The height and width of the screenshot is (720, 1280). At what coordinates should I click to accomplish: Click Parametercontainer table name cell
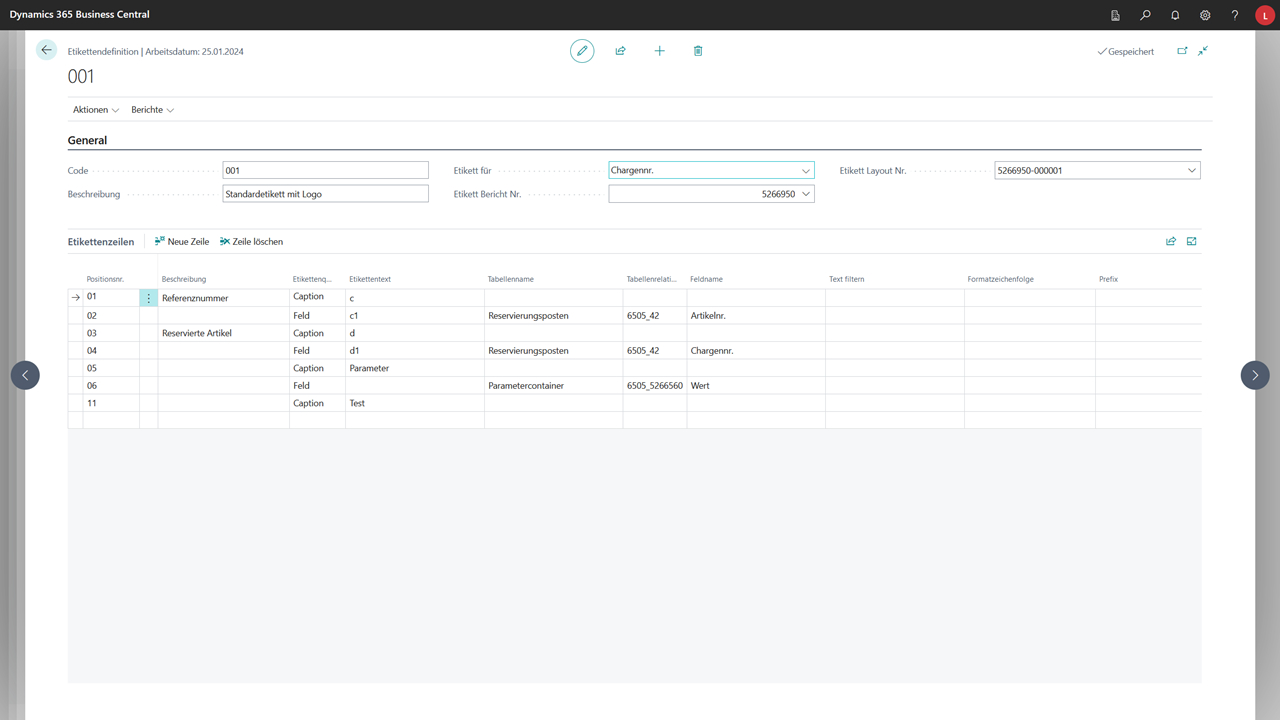pos(554,386)
